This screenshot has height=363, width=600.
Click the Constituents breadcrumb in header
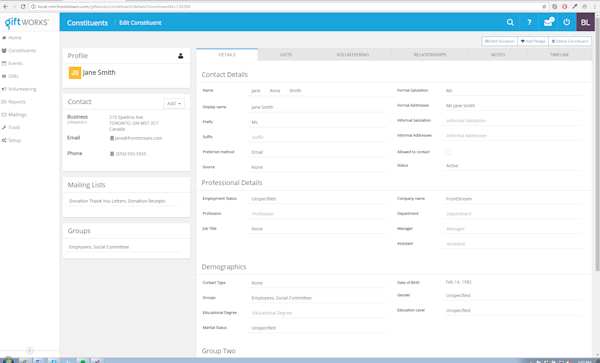[x=87, y=23]
